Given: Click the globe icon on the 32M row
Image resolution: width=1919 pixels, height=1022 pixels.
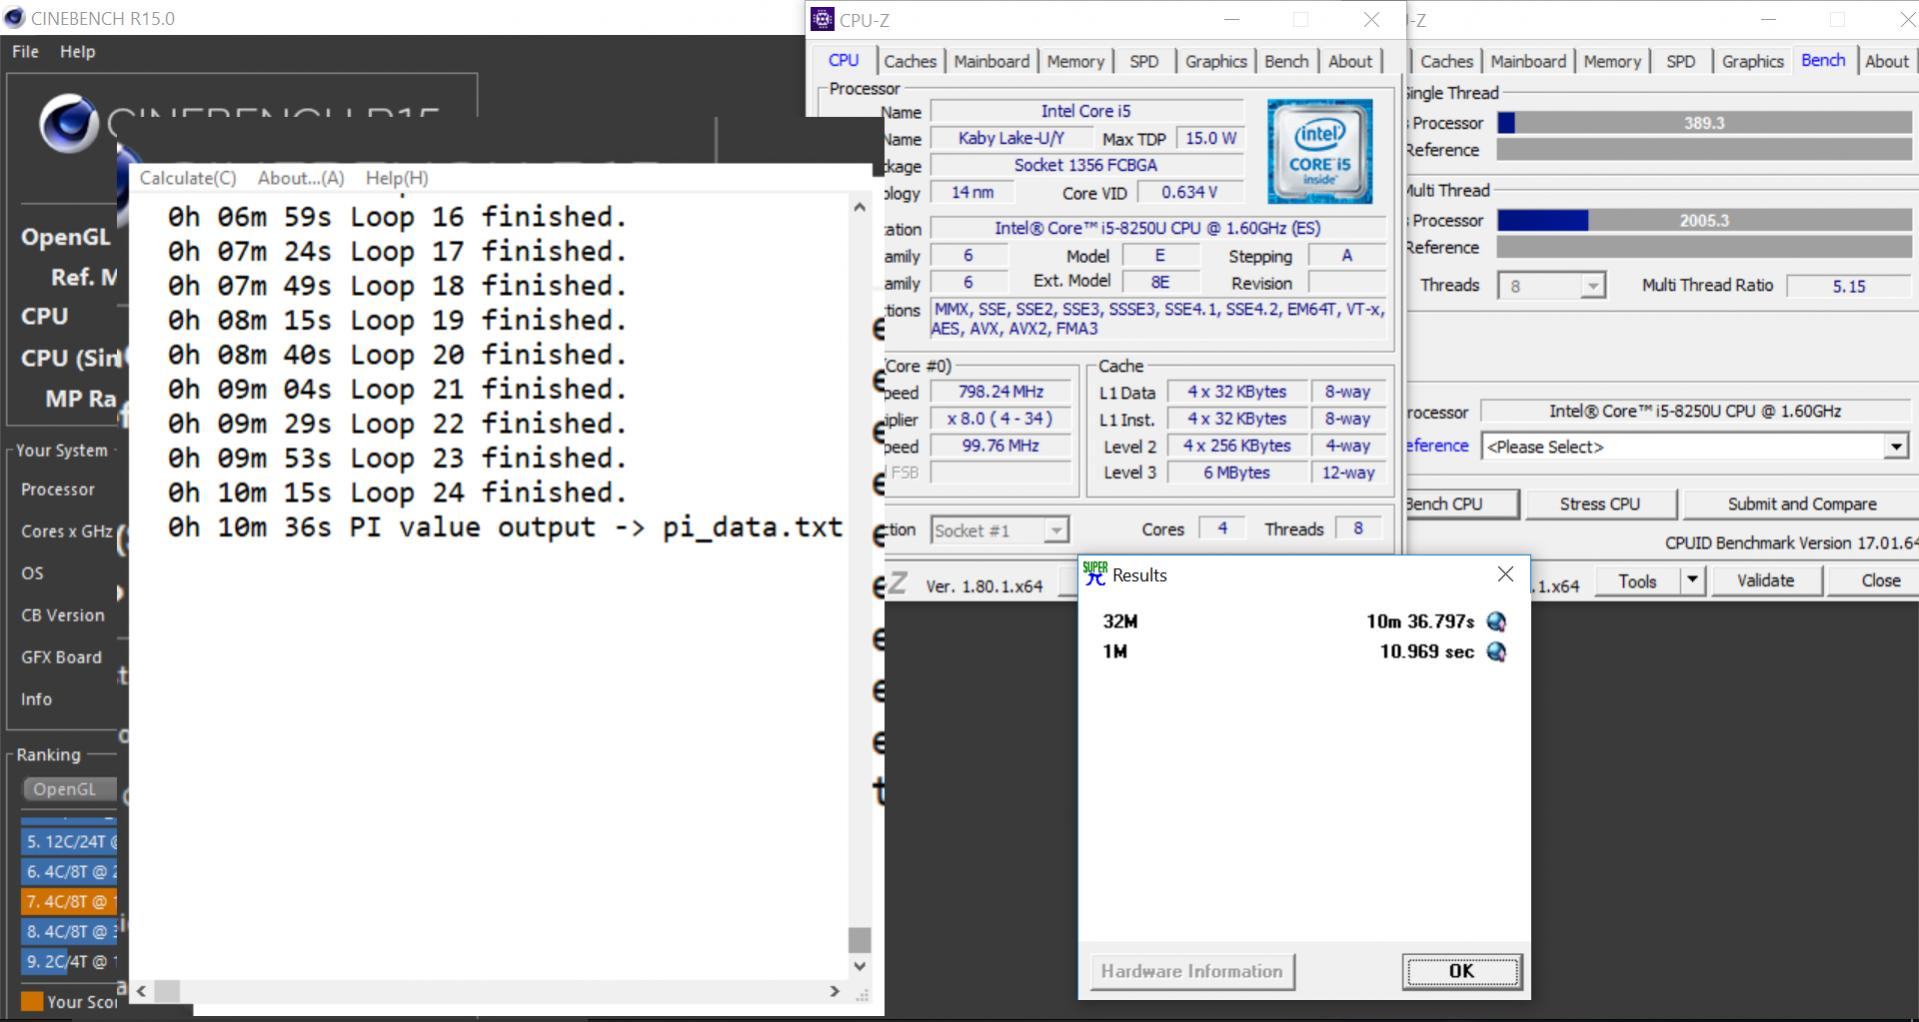Looking at the screenshot, I should point(1496,622).
